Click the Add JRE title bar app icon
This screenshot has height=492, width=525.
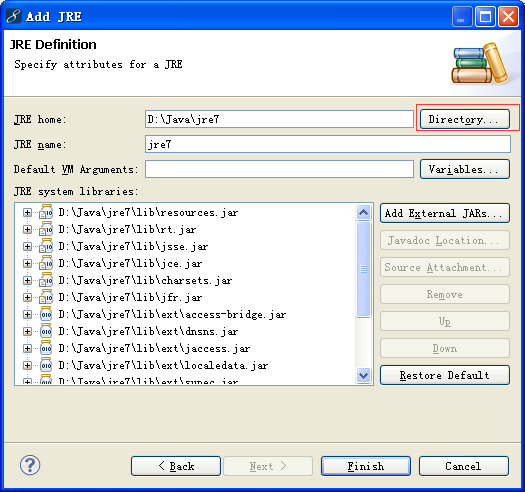click(x=14, y=16)
